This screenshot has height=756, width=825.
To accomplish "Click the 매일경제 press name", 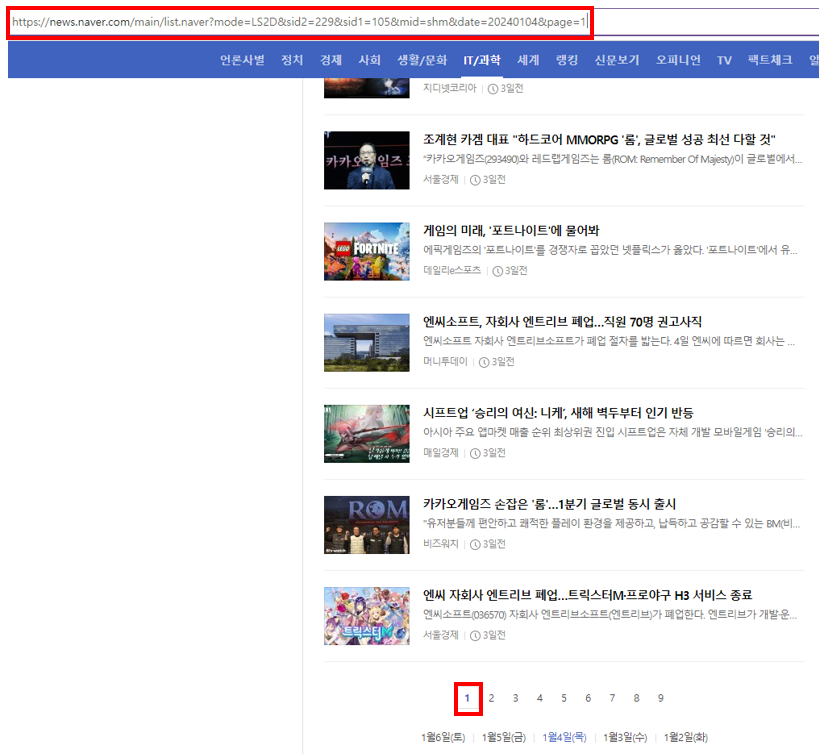I will point(441,452).
